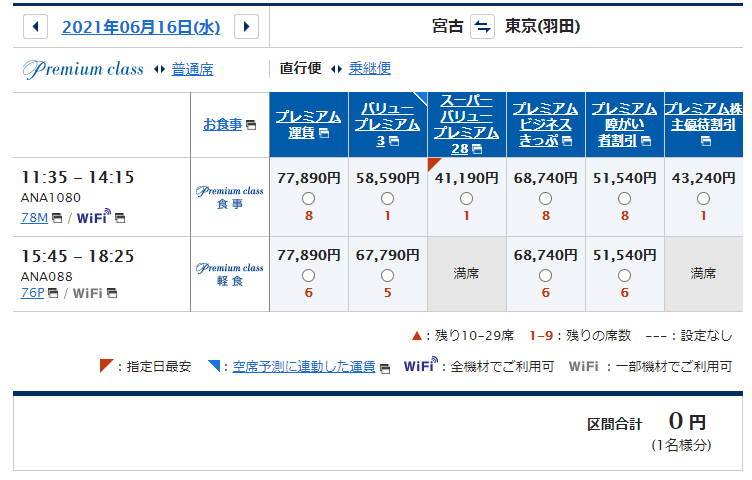
Task: Switch to 乗継便 connecting flights
Action: [x=369, y=68]
